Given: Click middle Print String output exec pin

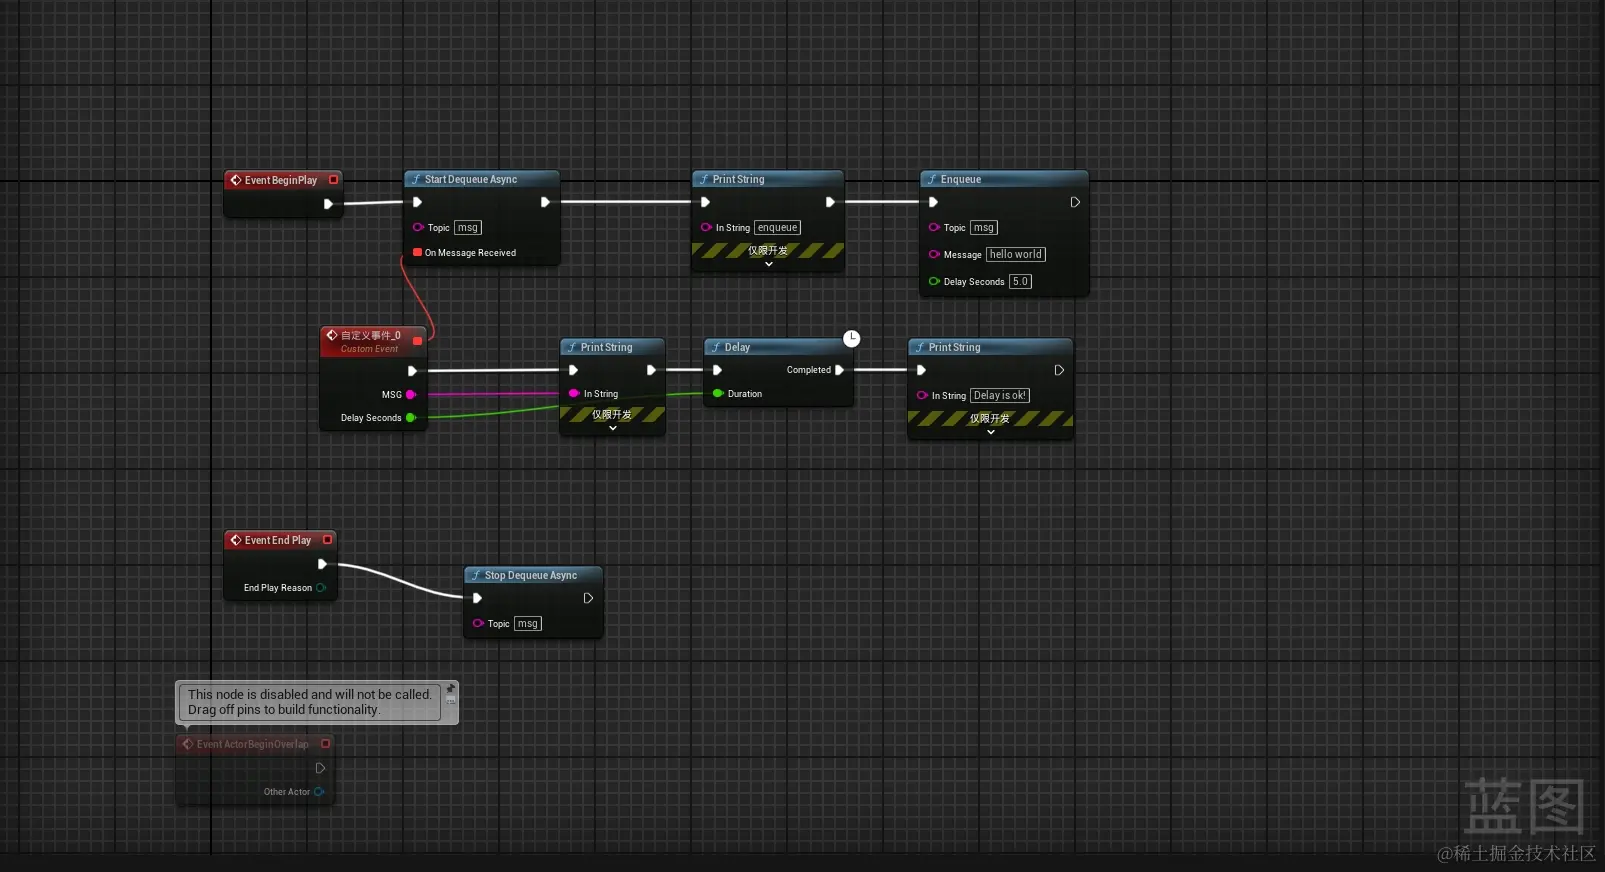Looking at the screenshot, I should tap(651, 370).
